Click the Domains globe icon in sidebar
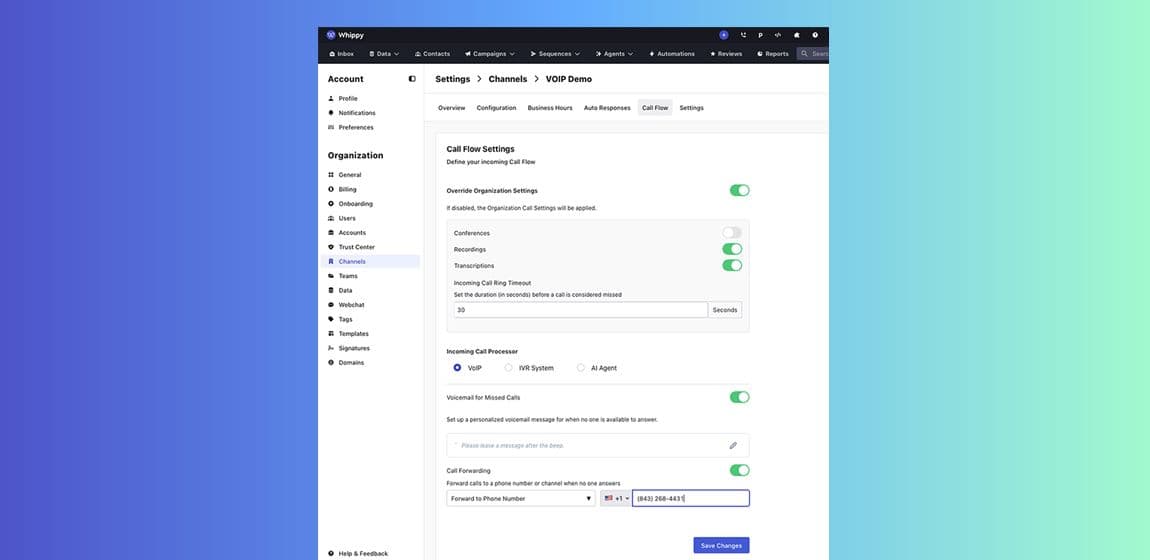The height and width of the screenshot is (560, 1150). coord(331,363)
